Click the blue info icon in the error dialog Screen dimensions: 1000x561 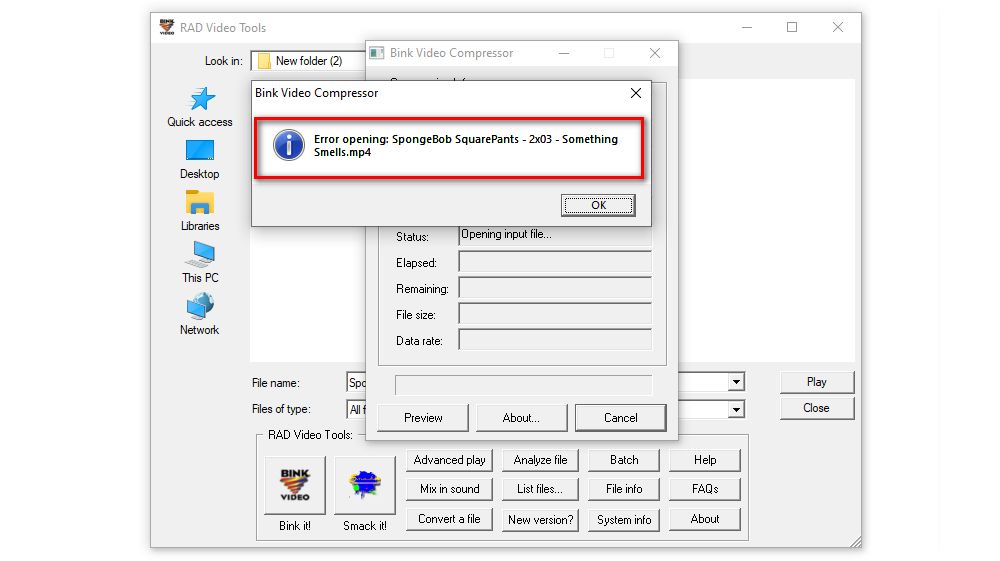point(289,145)
